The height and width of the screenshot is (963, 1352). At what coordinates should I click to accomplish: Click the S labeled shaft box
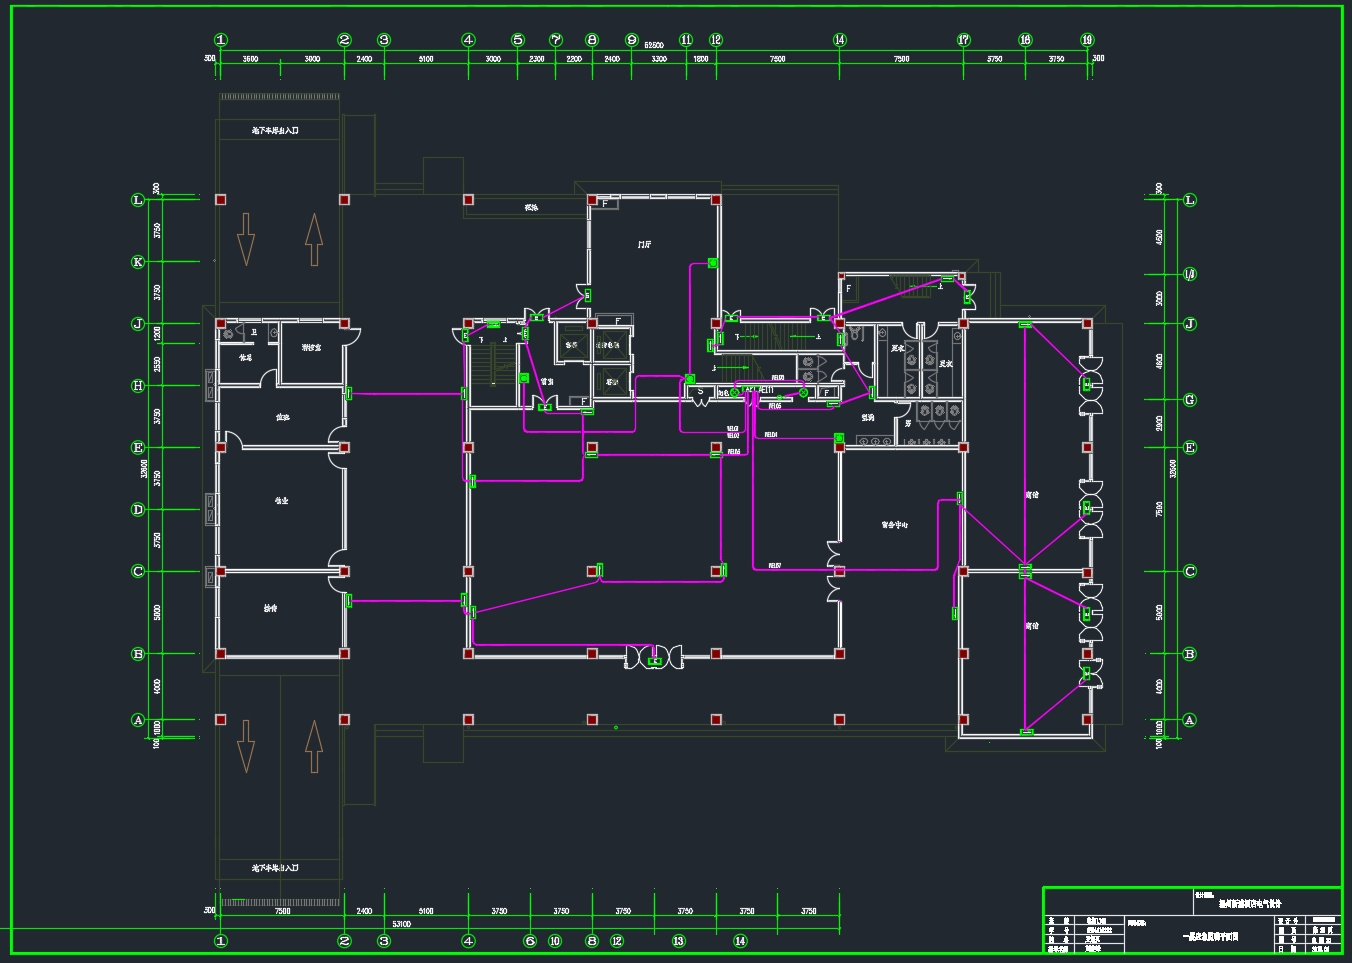[x=700, y=391]
